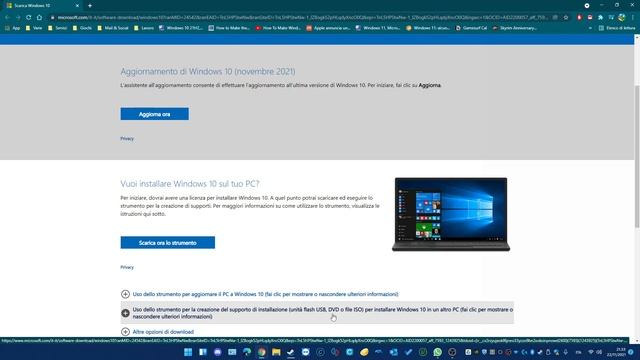Bookmark this page with the star icon
Image resolution: width=640 pixels, height=360 pixels.
pos(566,18)
